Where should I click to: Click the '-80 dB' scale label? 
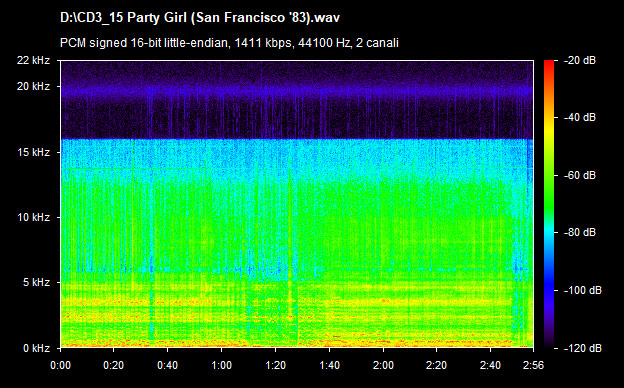580,232
